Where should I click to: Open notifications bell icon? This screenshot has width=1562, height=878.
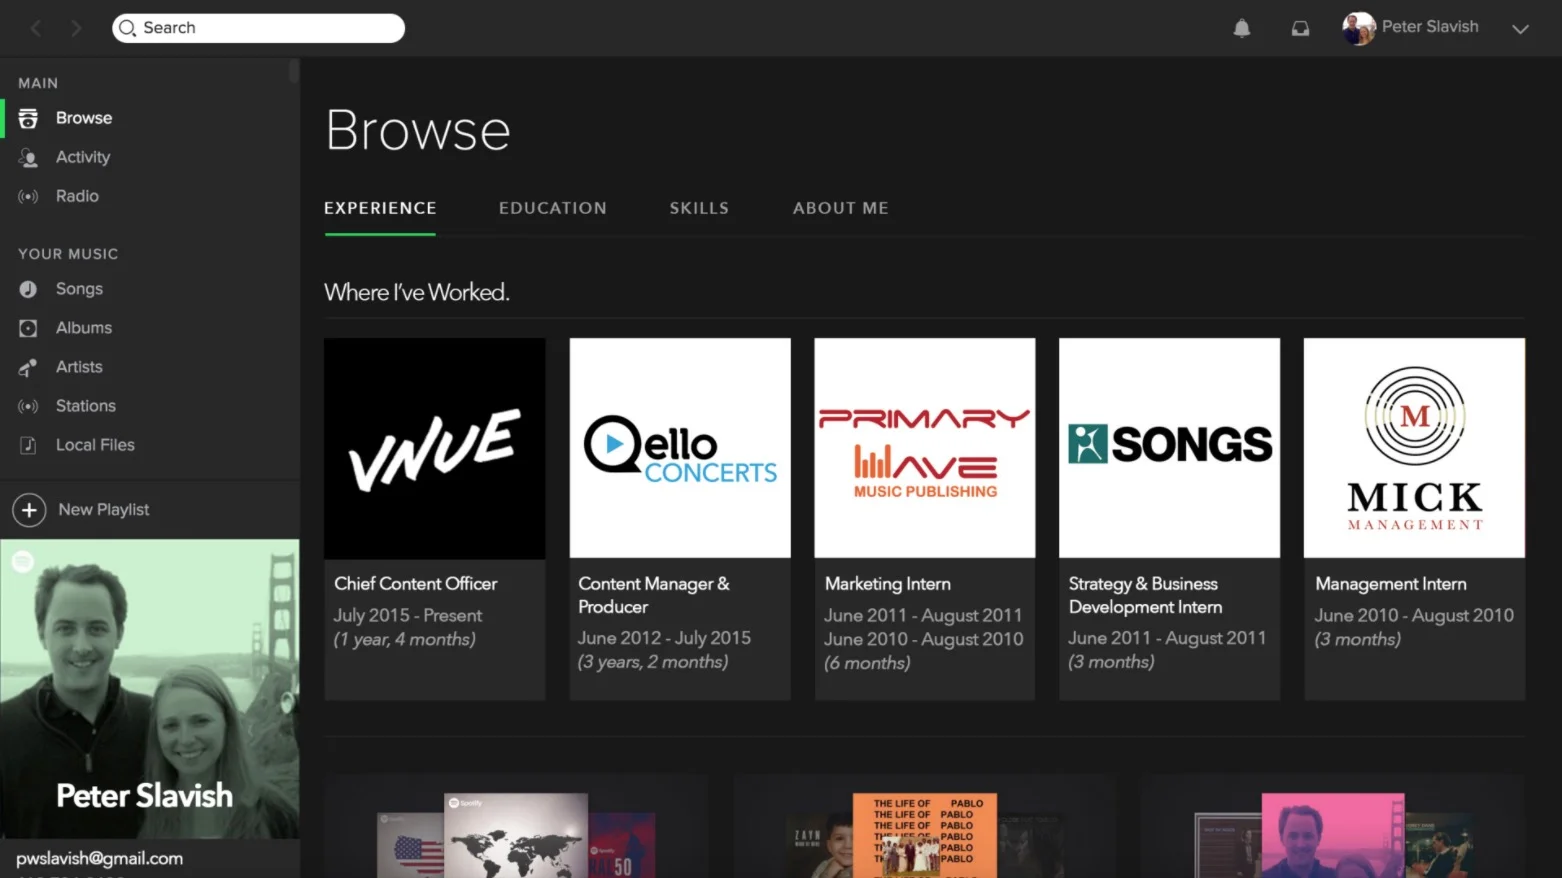pyautogui.click(x=1241, y=28)
